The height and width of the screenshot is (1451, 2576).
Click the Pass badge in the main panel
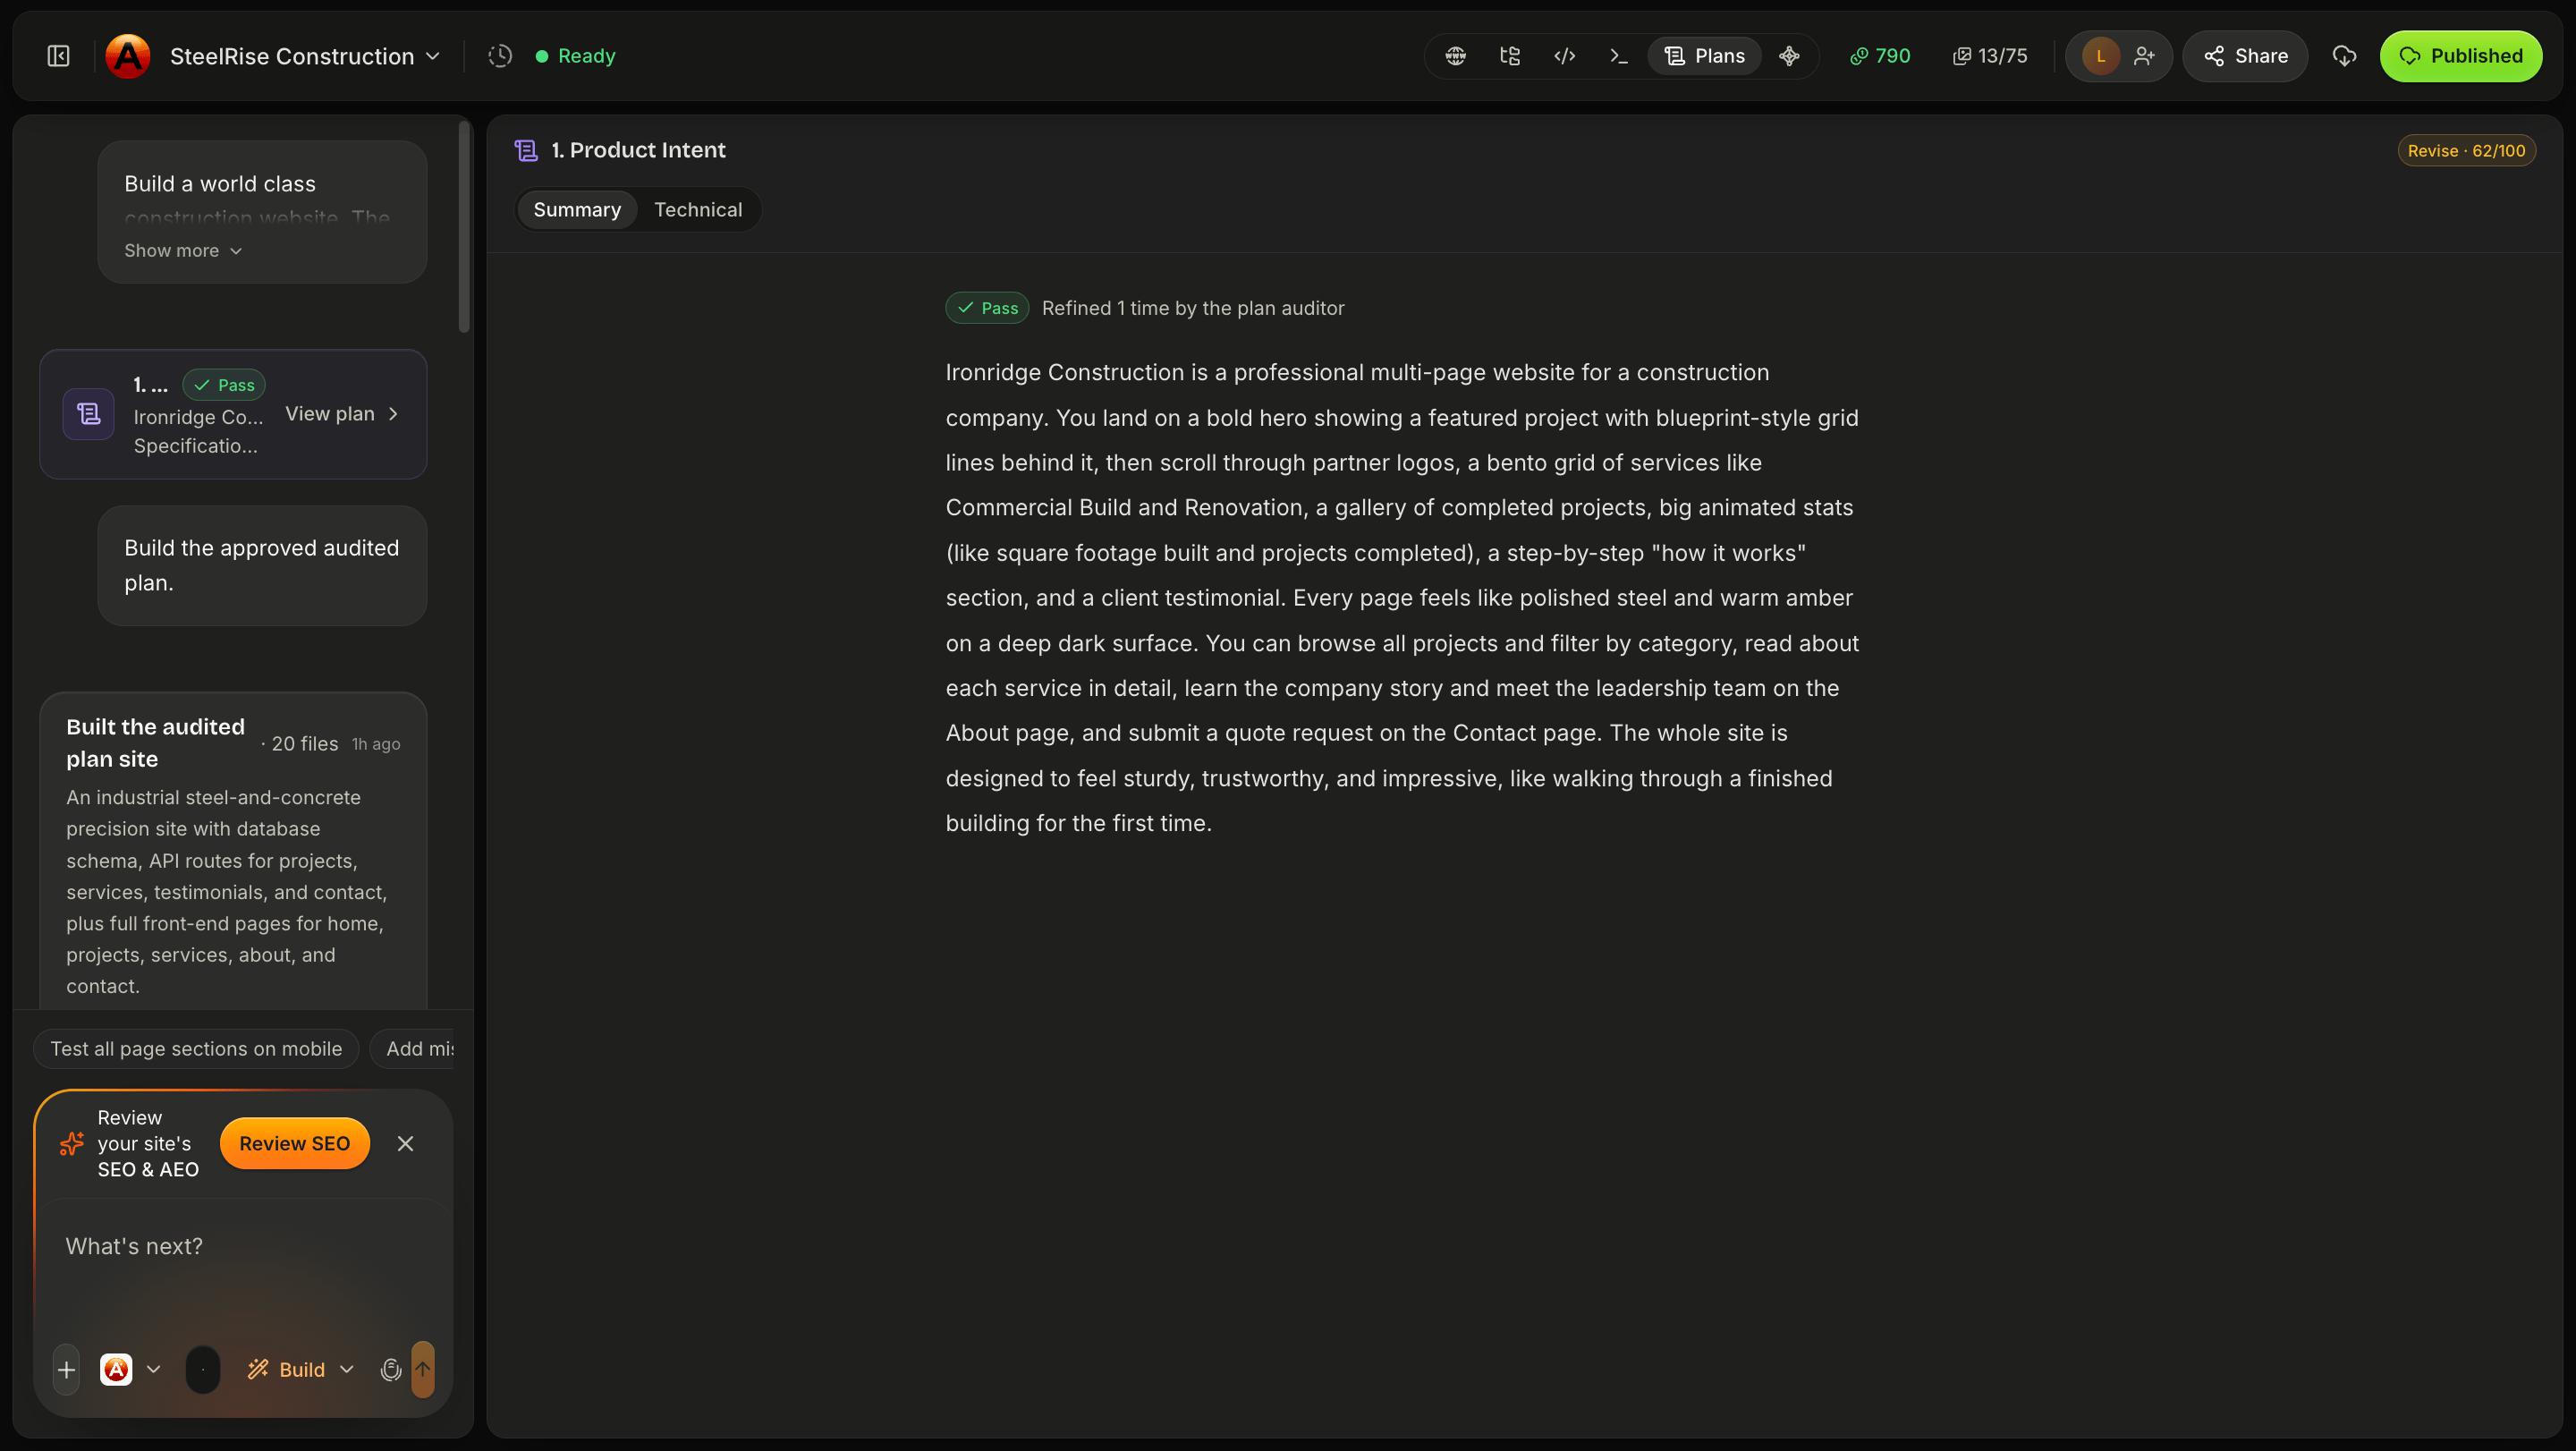pos(987,308)
